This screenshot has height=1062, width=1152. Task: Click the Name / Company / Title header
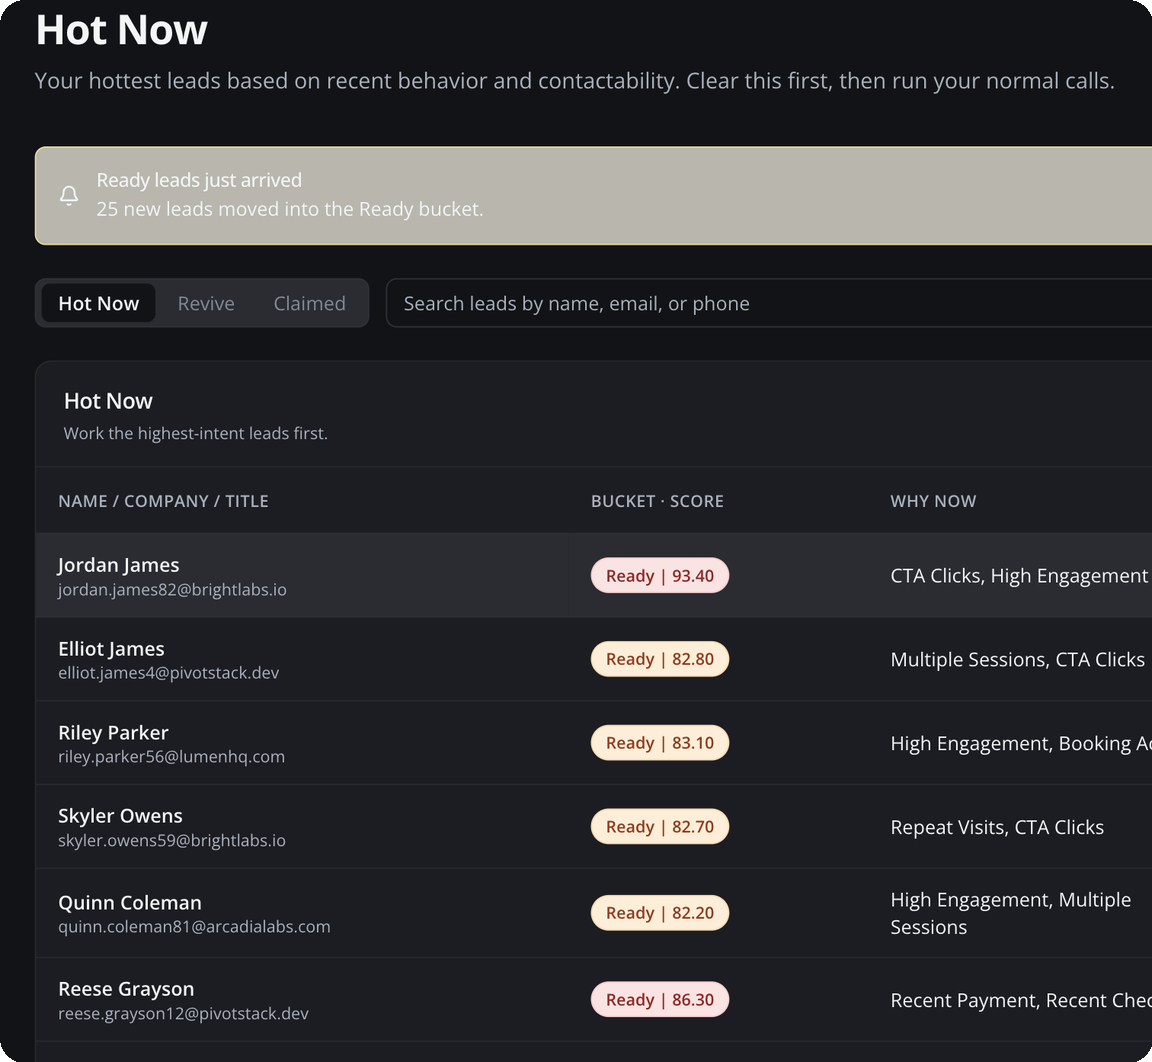tap(163, 501)
